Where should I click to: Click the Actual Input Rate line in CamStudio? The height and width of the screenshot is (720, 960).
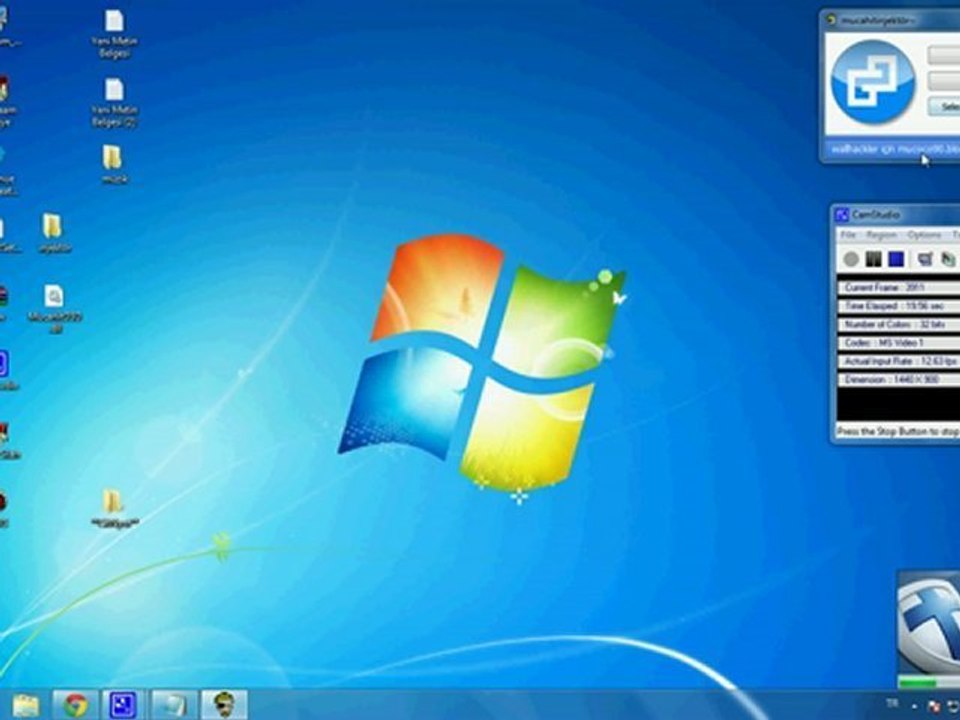pyautogui.click(x=898, y=361)
